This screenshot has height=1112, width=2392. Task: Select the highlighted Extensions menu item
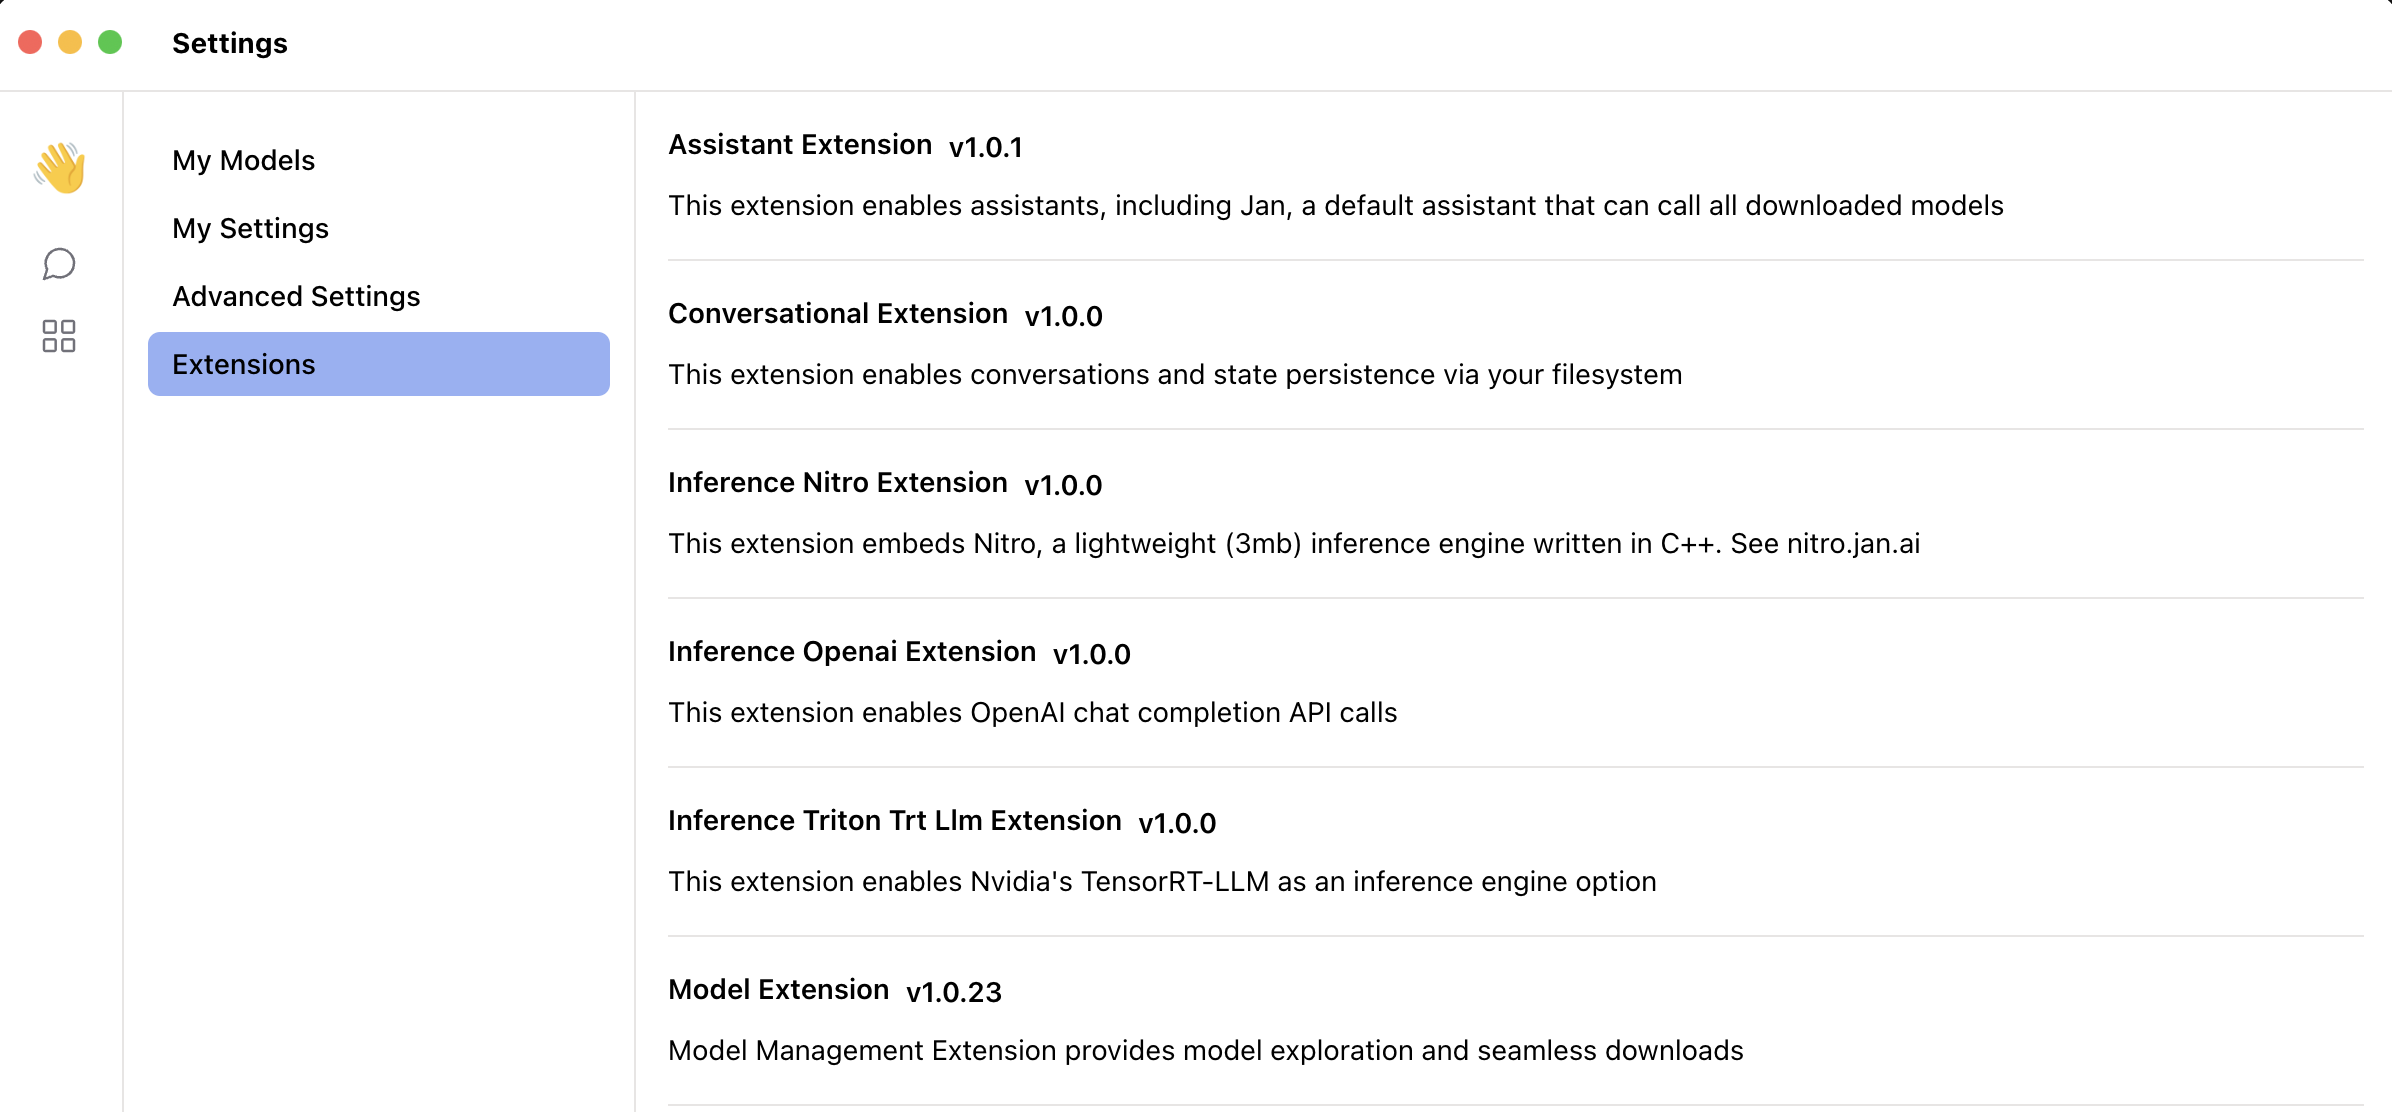click(x=378, y=364)
